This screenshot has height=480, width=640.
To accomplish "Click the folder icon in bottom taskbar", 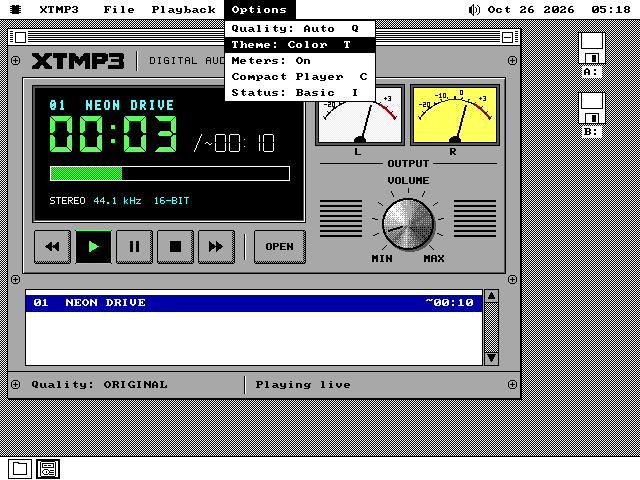I will tap(20, 469).
